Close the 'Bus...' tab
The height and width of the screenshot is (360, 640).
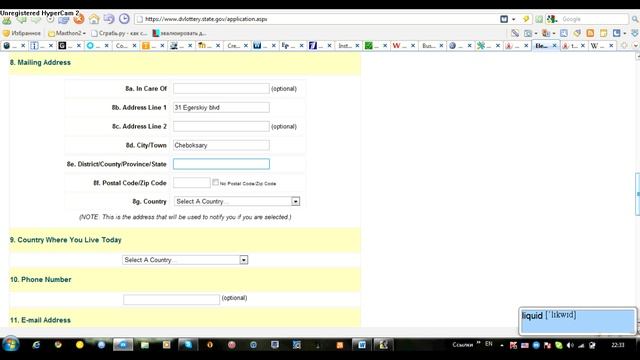click(x=441, y=46)
